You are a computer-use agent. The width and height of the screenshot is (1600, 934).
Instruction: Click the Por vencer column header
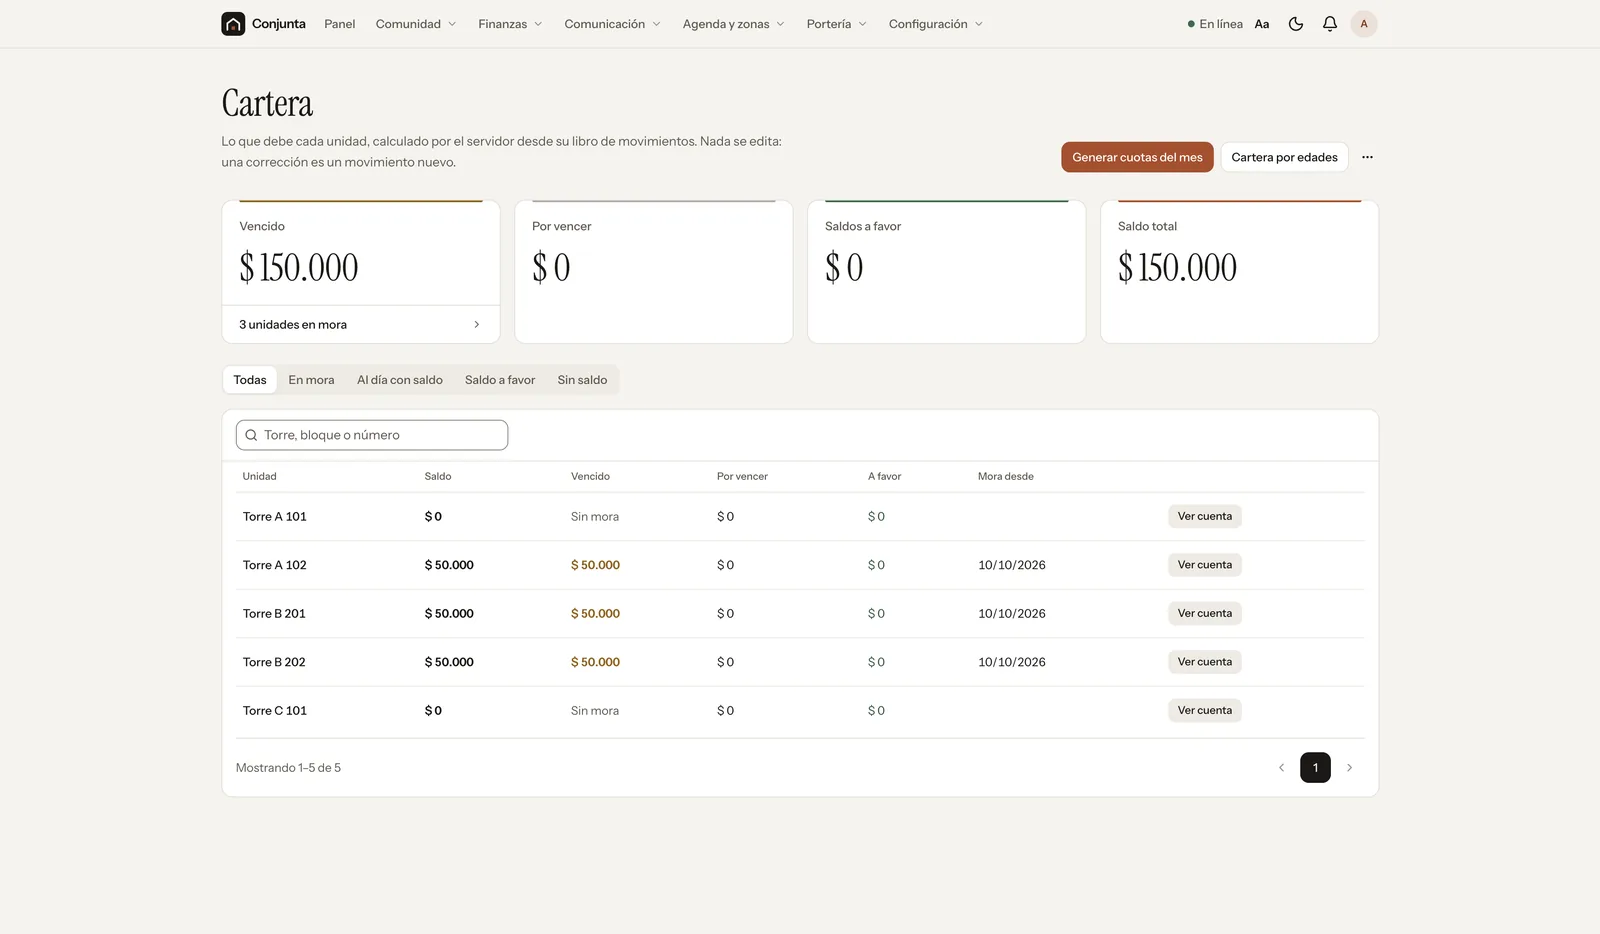[x=742, y=476]
